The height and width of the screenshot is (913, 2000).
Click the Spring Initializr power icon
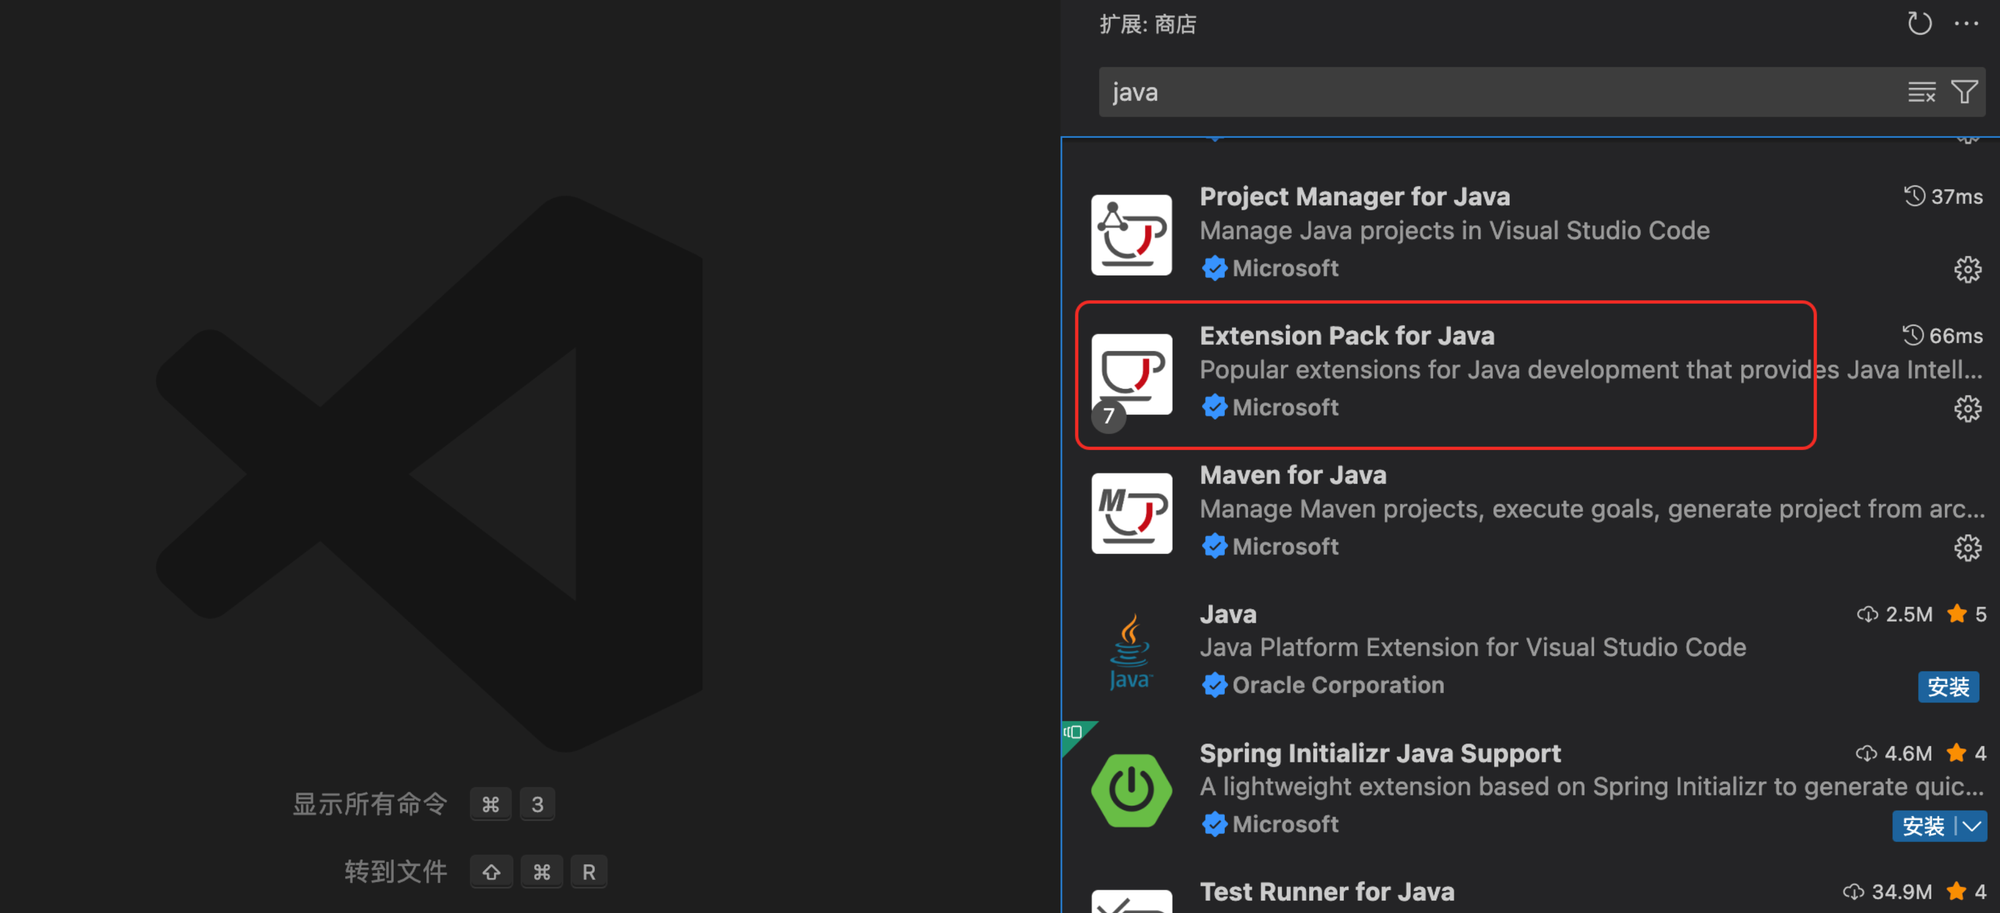(x=1131, y=790)
